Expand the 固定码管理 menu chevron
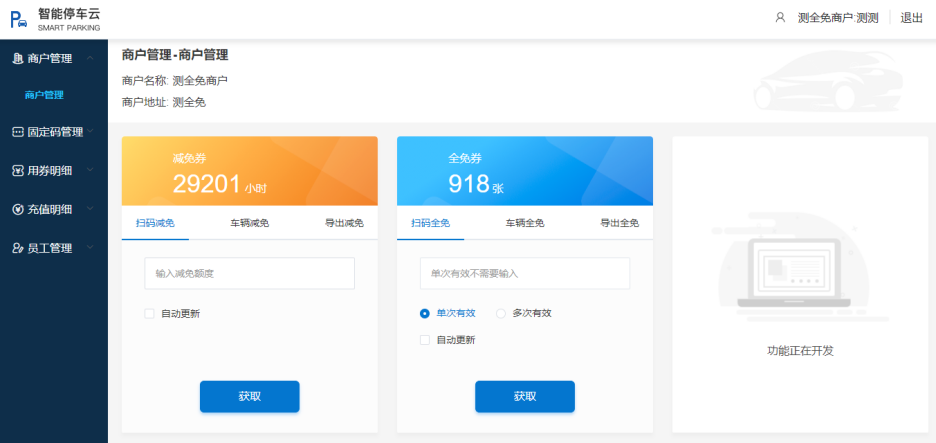Screen dimensions: 936x443 (x=90, y=131)
